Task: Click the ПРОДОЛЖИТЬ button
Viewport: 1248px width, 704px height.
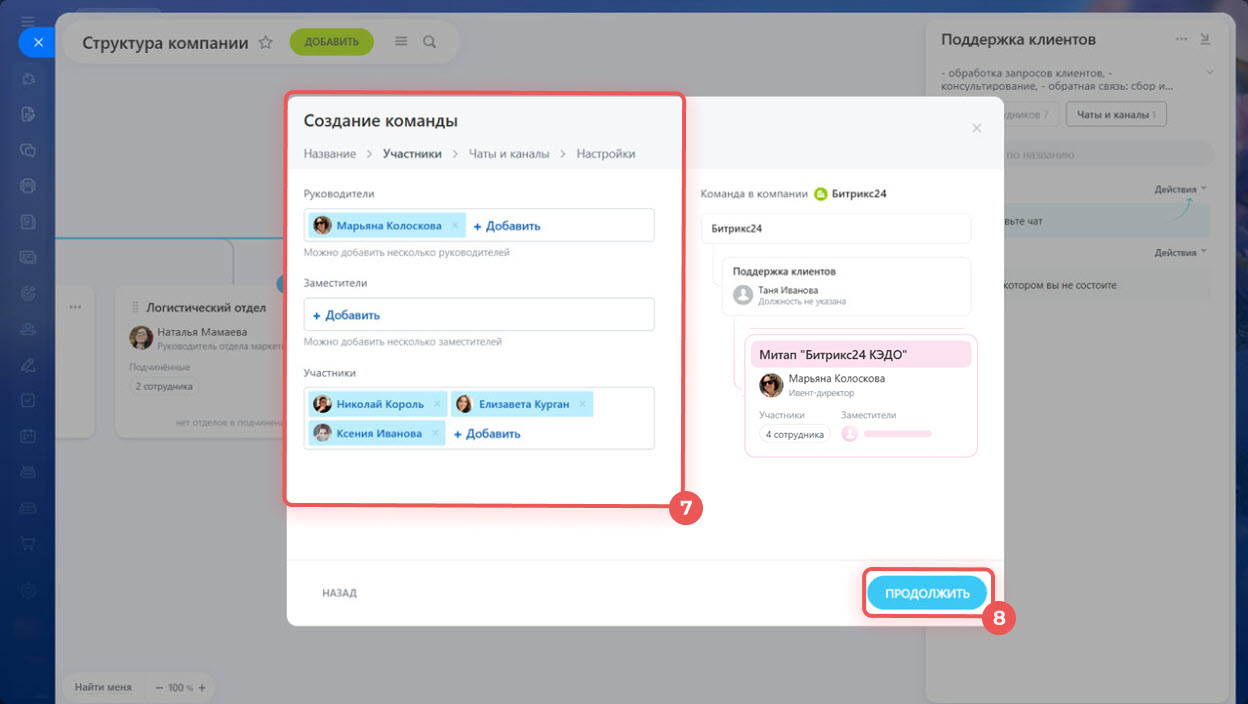Action: pos(927,593)
